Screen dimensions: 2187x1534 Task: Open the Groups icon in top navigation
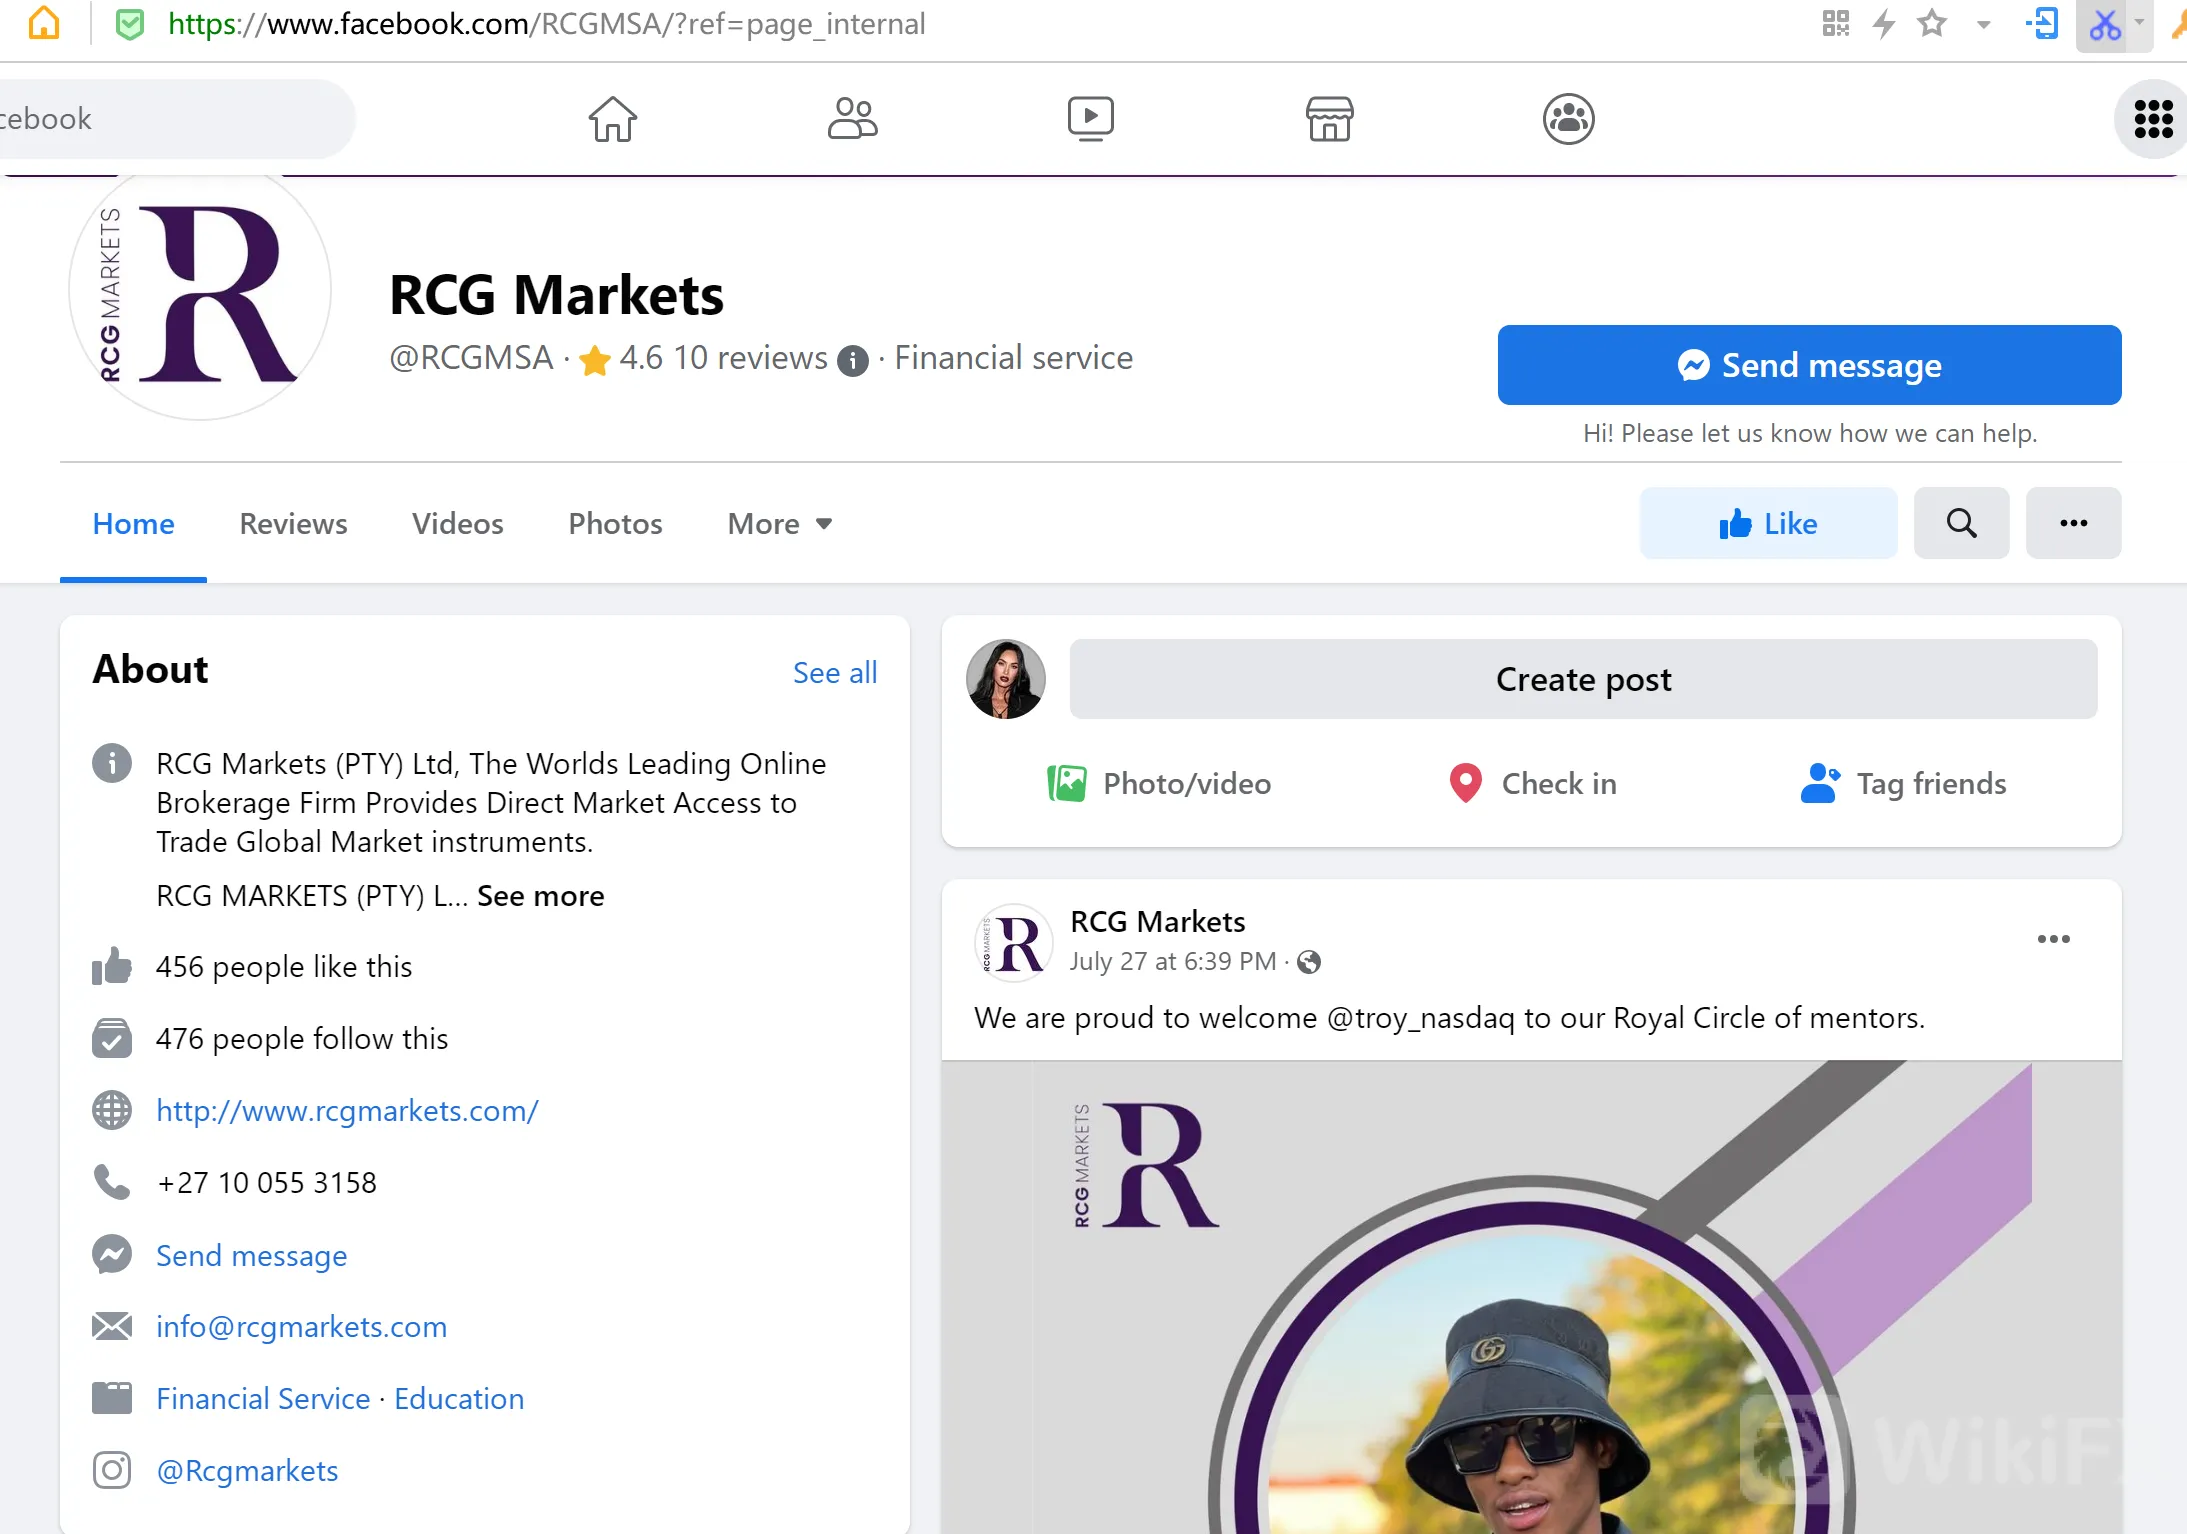click(1568, 119)
